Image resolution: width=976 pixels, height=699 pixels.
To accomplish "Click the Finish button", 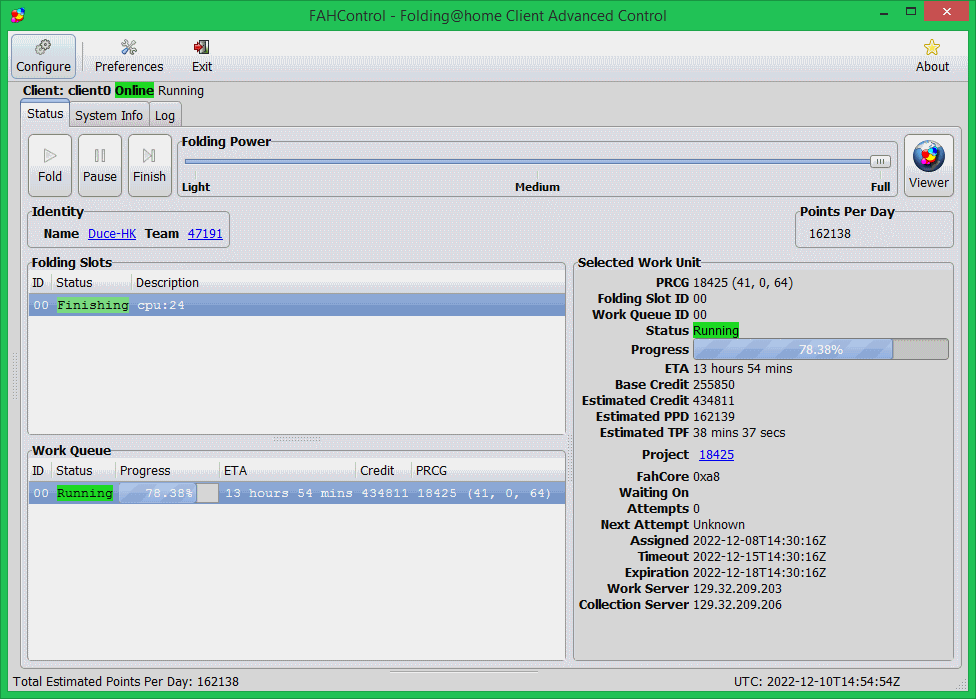I will click(x=149, y=166).
